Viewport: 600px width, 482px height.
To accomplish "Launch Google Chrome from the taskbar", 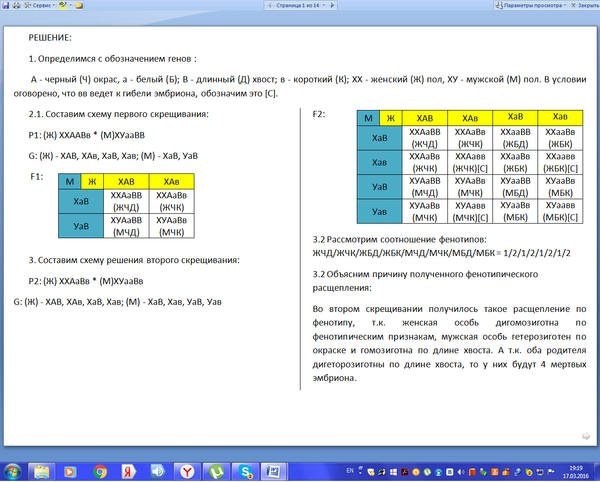I will (100, 470).
